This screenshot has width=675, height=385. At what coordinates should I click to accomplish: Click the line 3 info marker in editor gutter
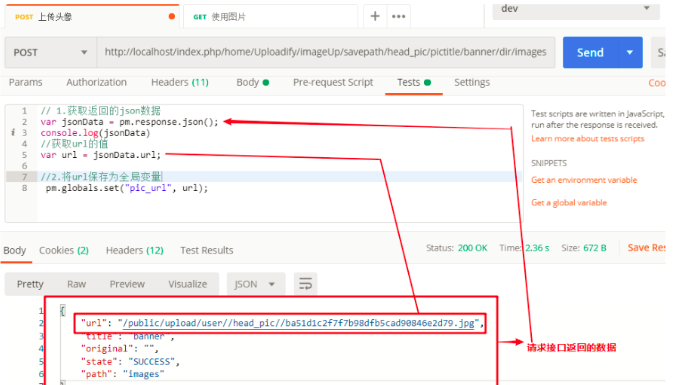coord(13,133)
